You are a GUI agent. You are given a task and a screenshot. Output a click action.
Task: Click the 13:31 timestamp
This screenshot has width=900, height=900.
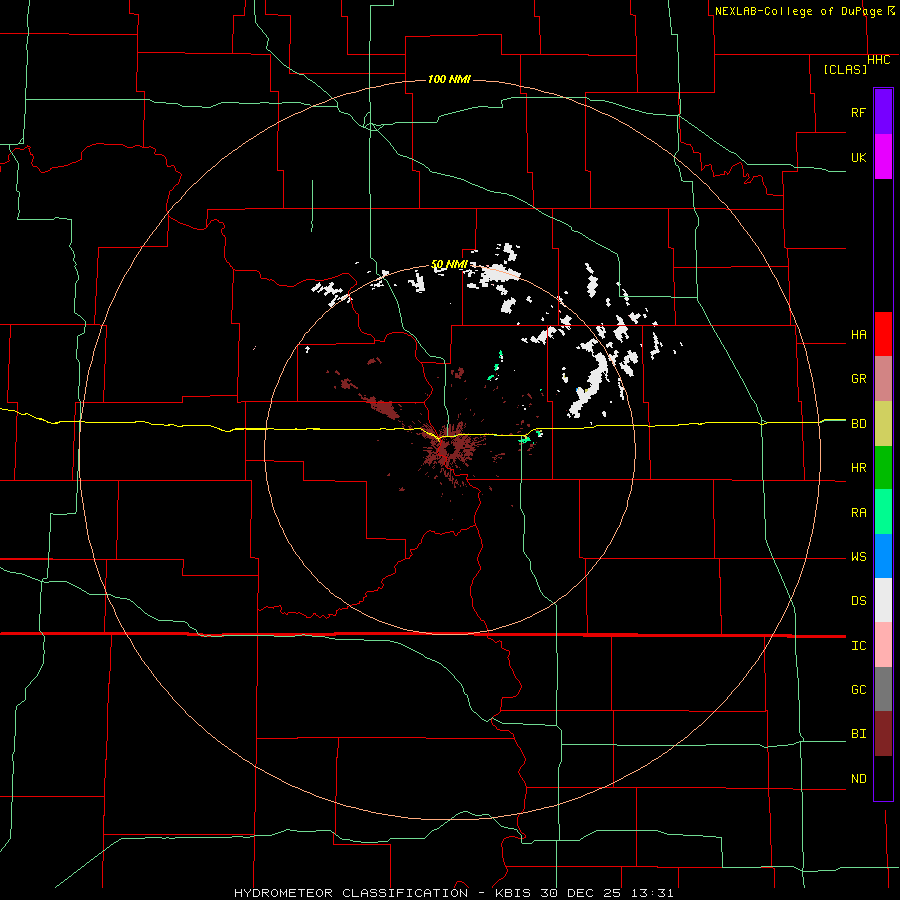tap(654, 893)
